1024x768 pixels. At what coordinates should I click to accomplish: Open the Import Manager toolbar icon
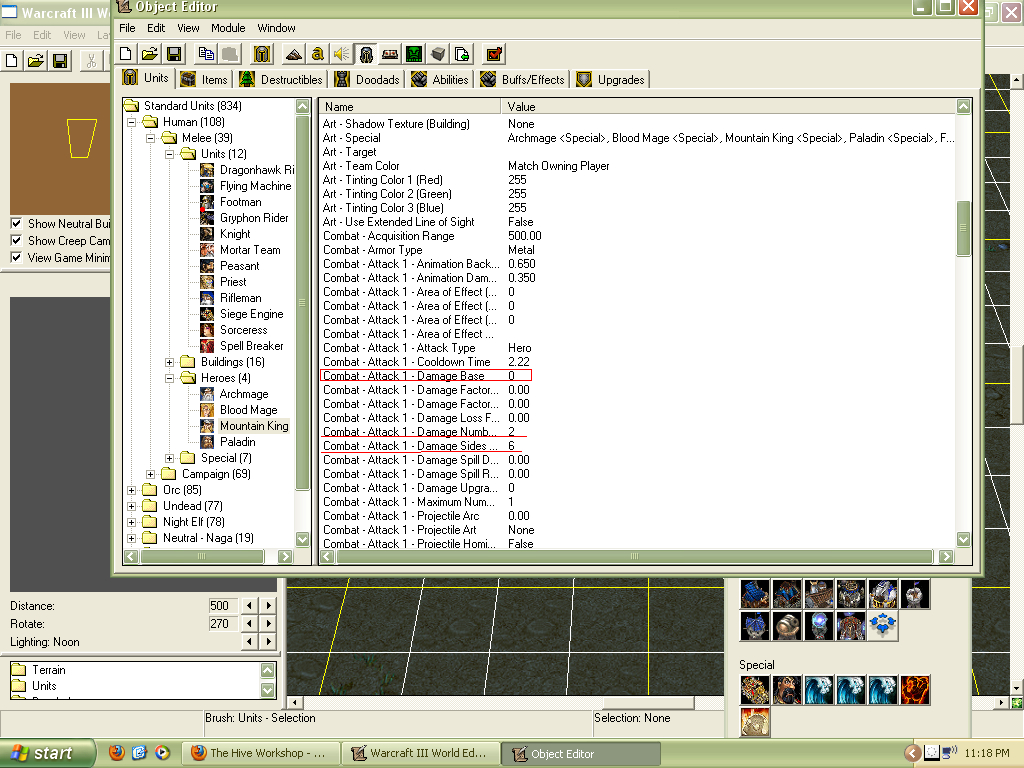coord(462,54)
